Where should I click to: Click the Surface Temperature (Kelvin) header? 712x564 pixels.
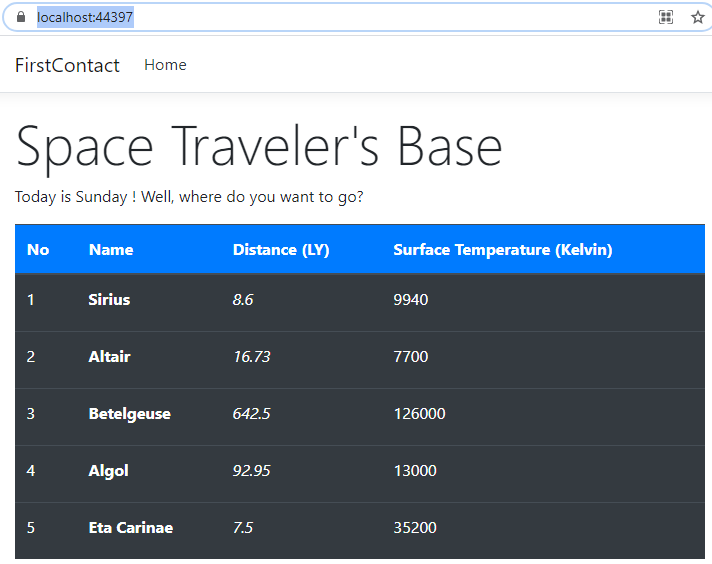[x=502, y=250]
